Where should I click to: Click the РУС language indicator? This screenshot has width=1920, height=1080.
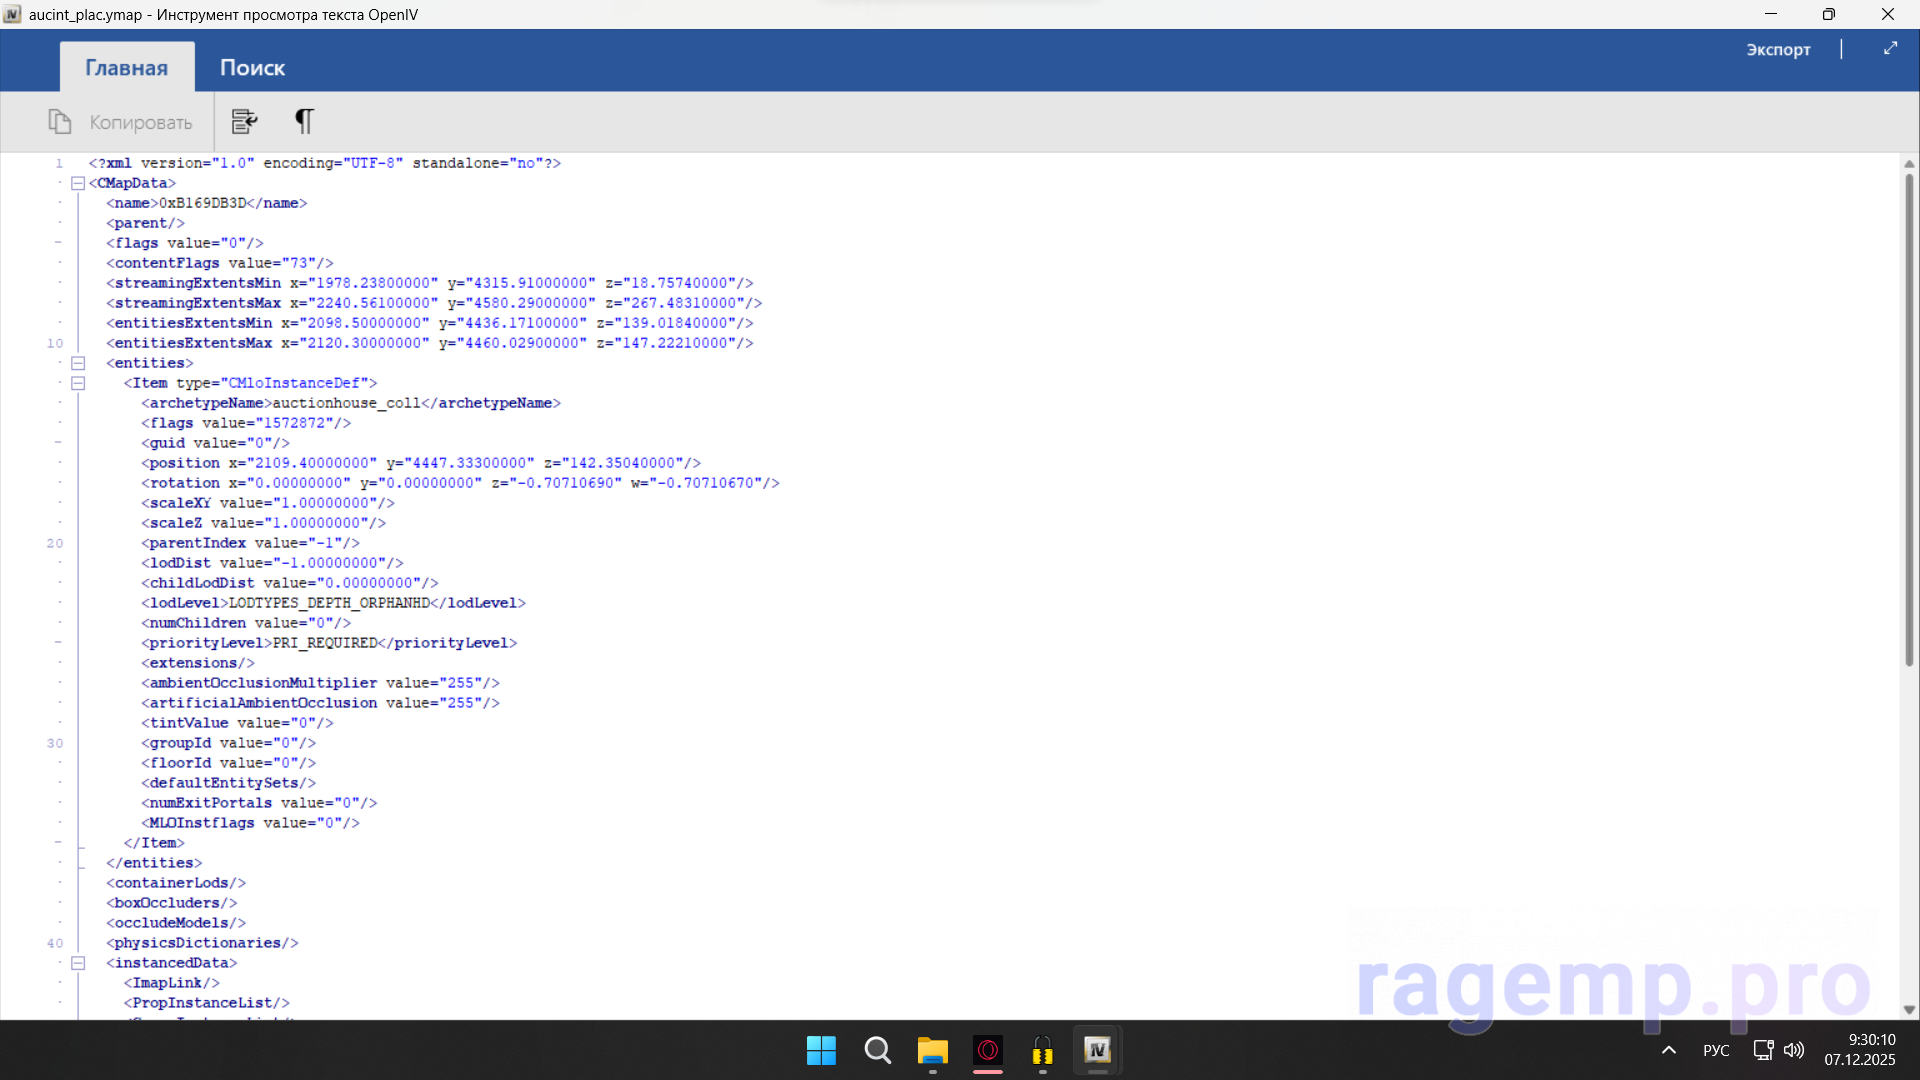tap(1716, 1050)
